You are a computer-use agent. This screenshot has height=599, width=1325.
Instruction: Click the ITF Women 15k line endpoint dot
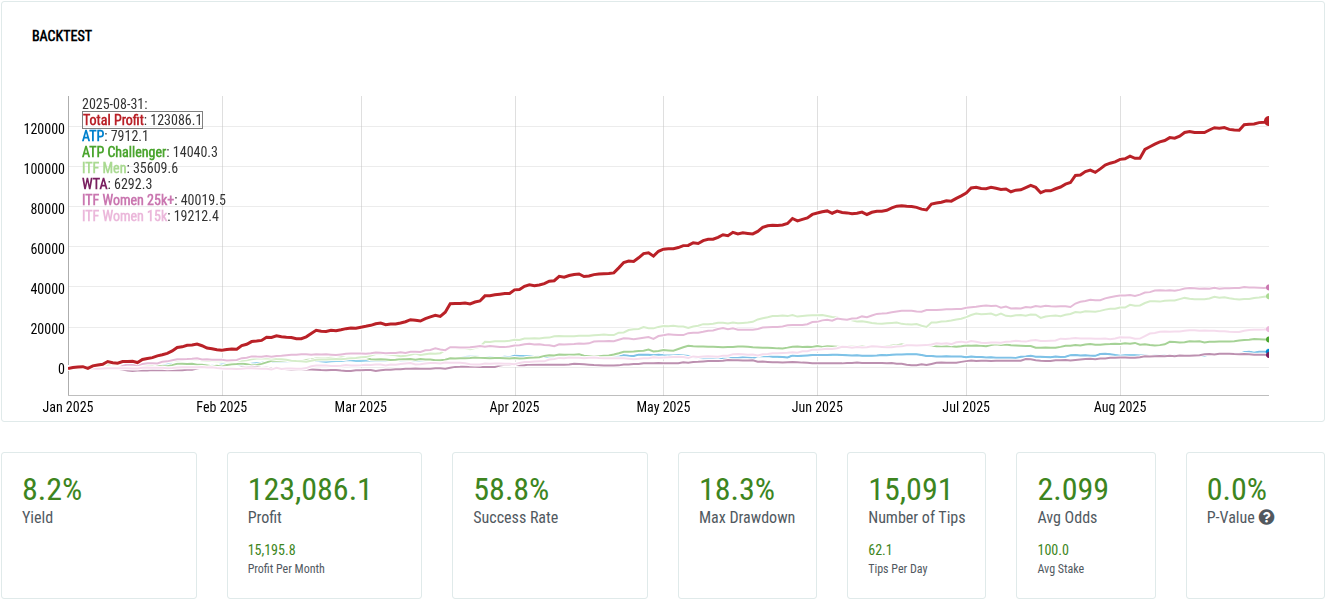click(x=1268, y=329)
